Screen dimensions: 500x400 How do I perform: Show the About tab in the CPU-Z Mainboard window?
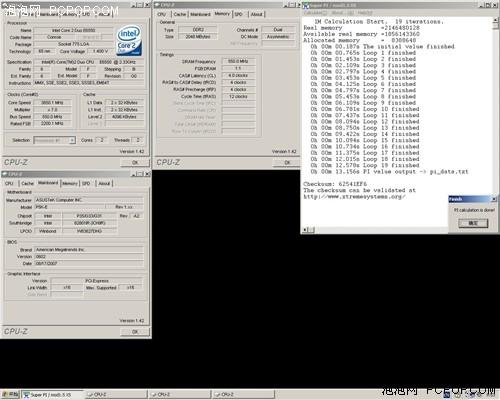[104, 183]
